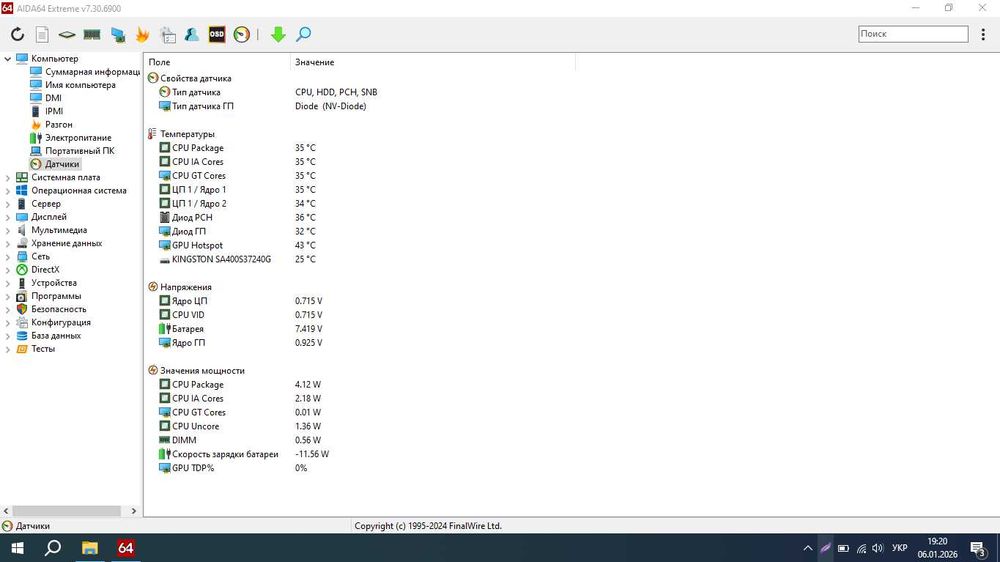Click the Refresh toolbar icon
Image resolution: width=1000 pixels, height=562 pixels.
point(17,34)
